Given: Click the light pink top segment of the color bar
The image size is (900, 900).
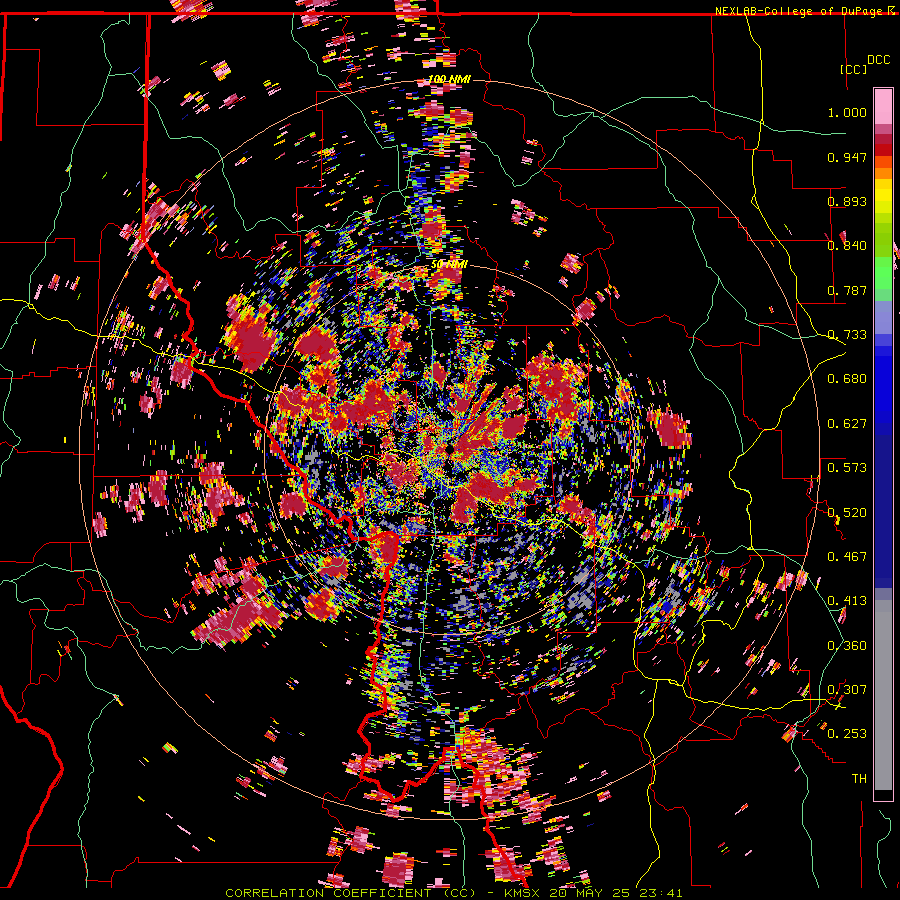Looking at the screenshot, I should 883,106.
